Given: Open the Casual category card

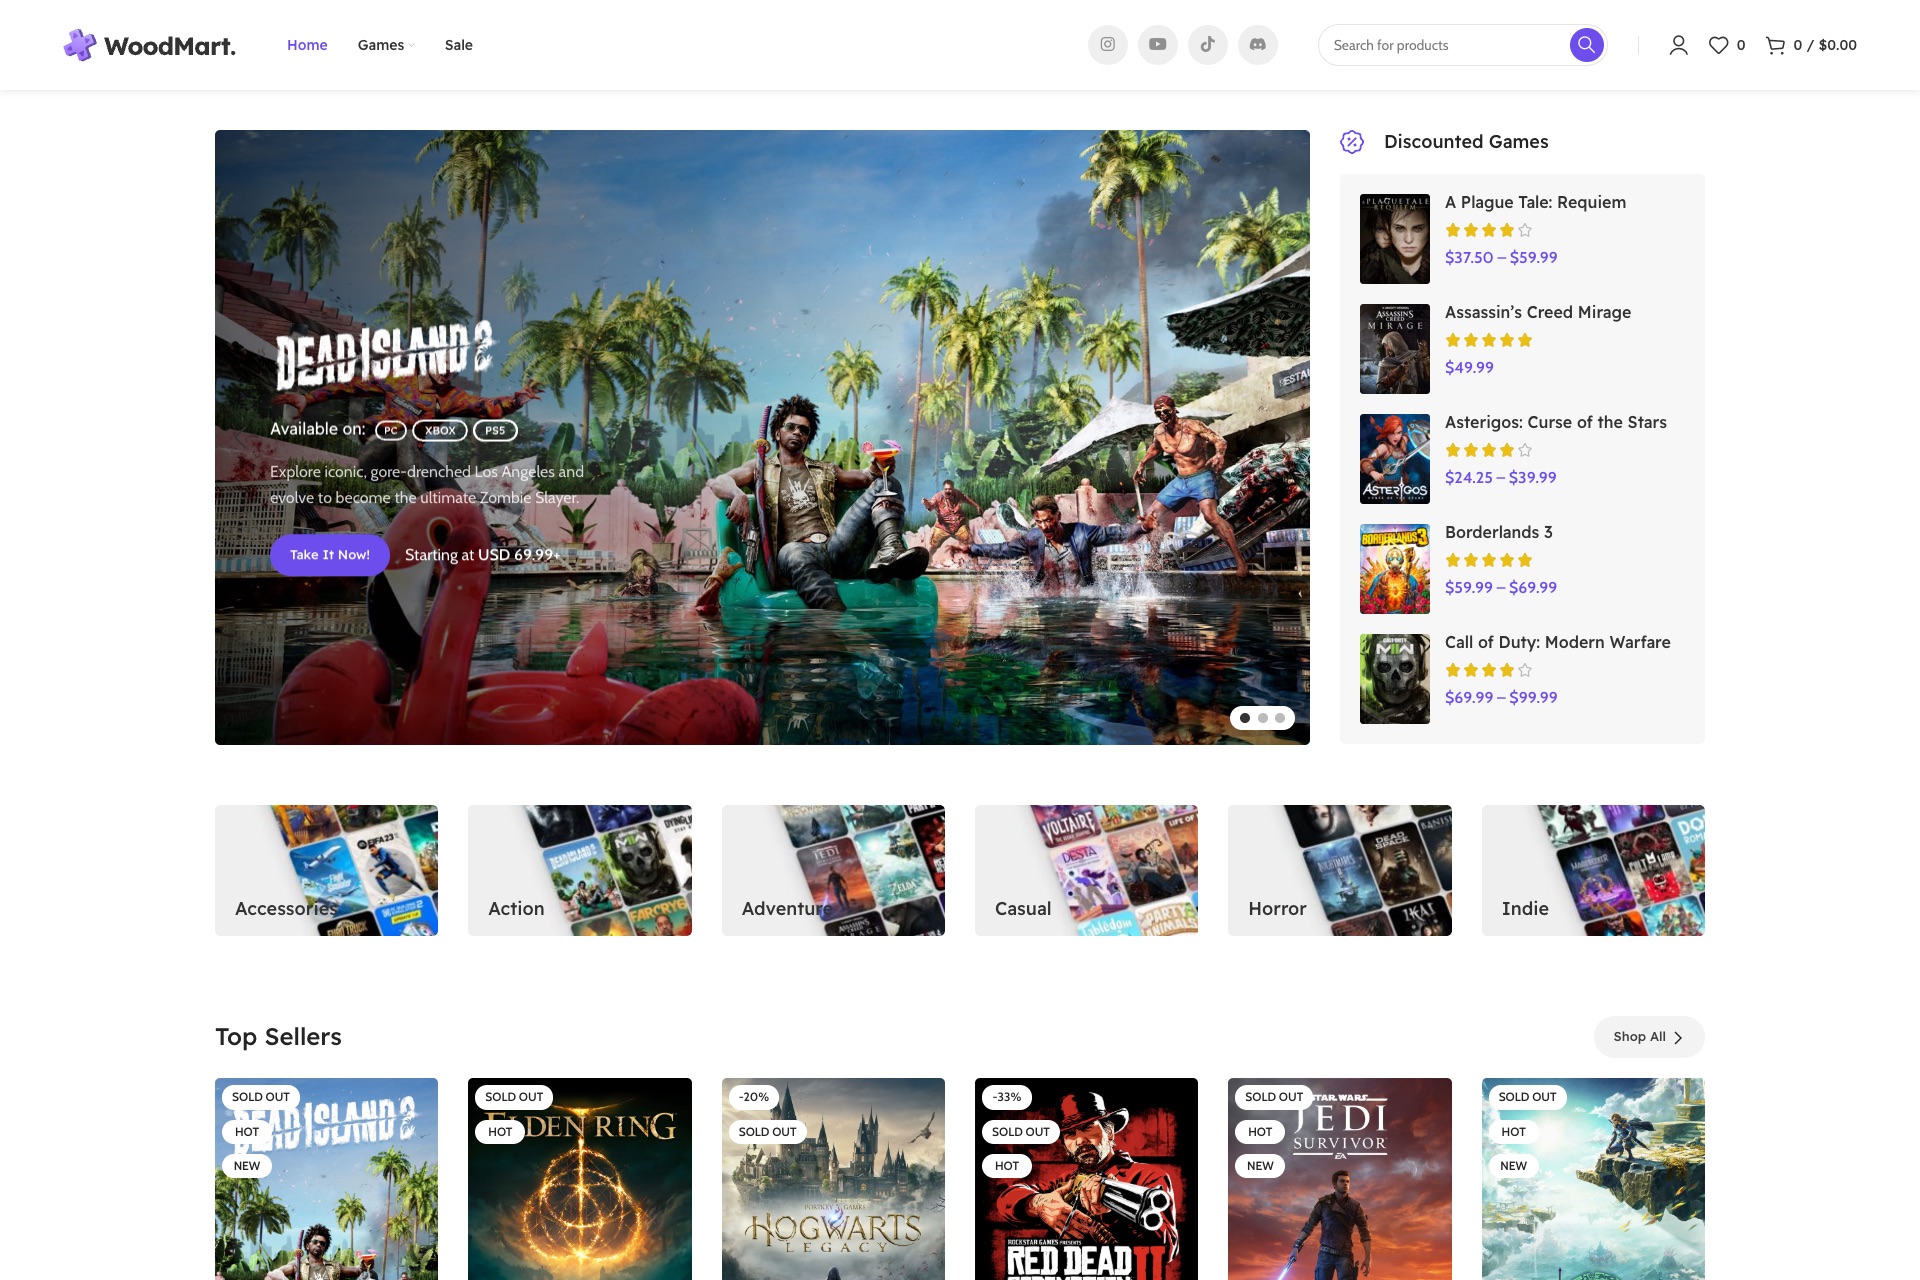Looking at the screenshot, I should pyautogui.click(x=1086, y=870).
